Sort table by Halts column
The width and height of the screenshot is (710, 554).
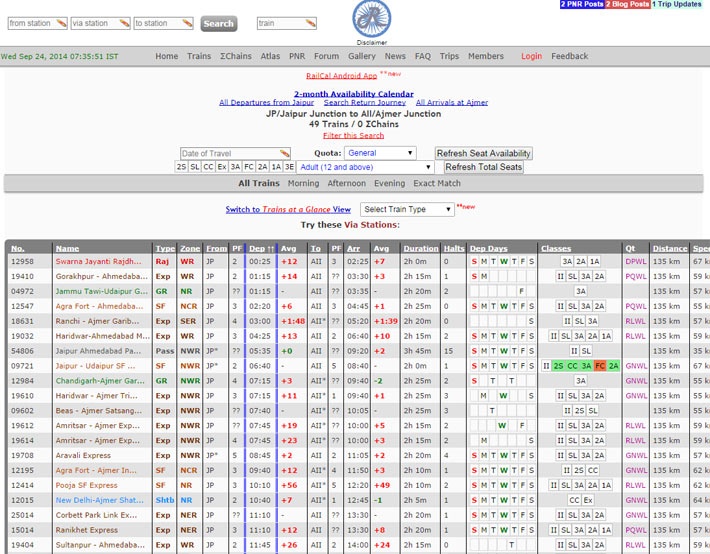454,248
